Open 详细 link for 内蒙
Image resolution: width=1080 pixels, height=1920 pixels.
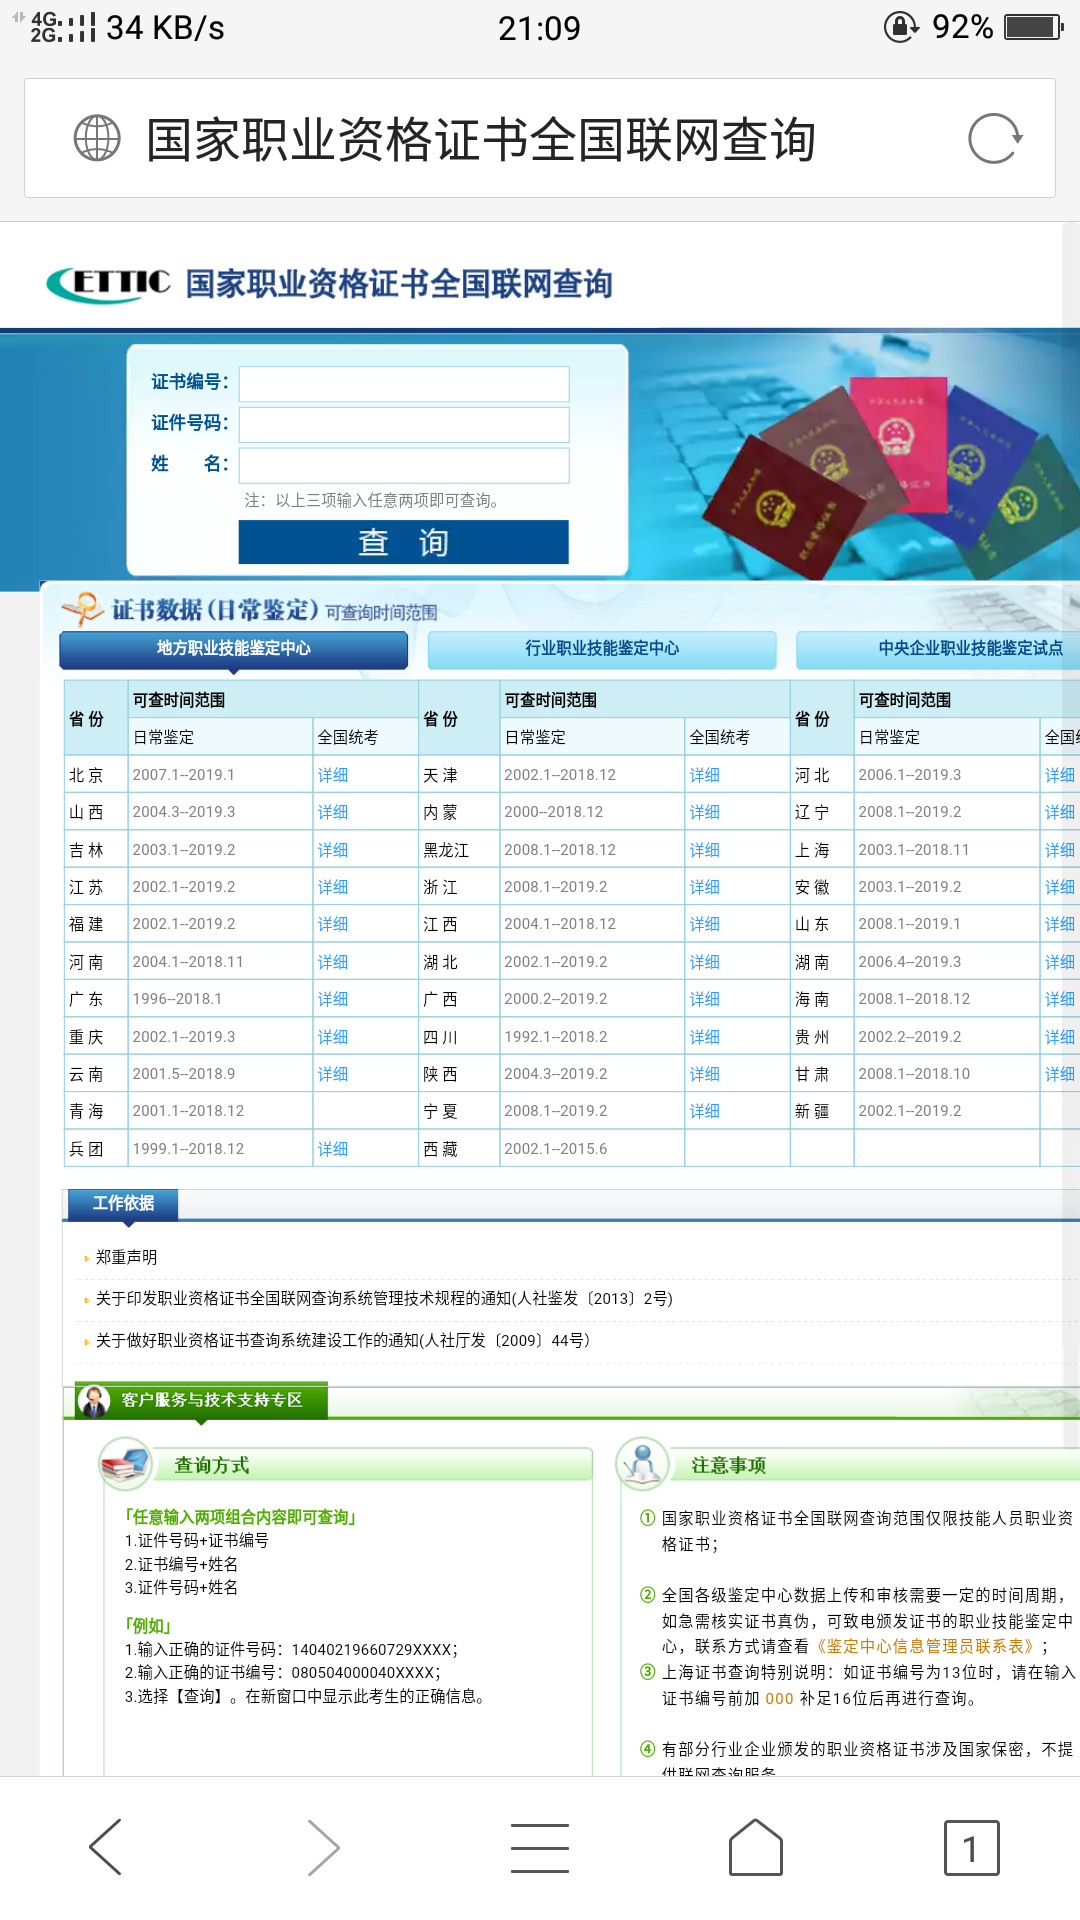tap(705, 812)
